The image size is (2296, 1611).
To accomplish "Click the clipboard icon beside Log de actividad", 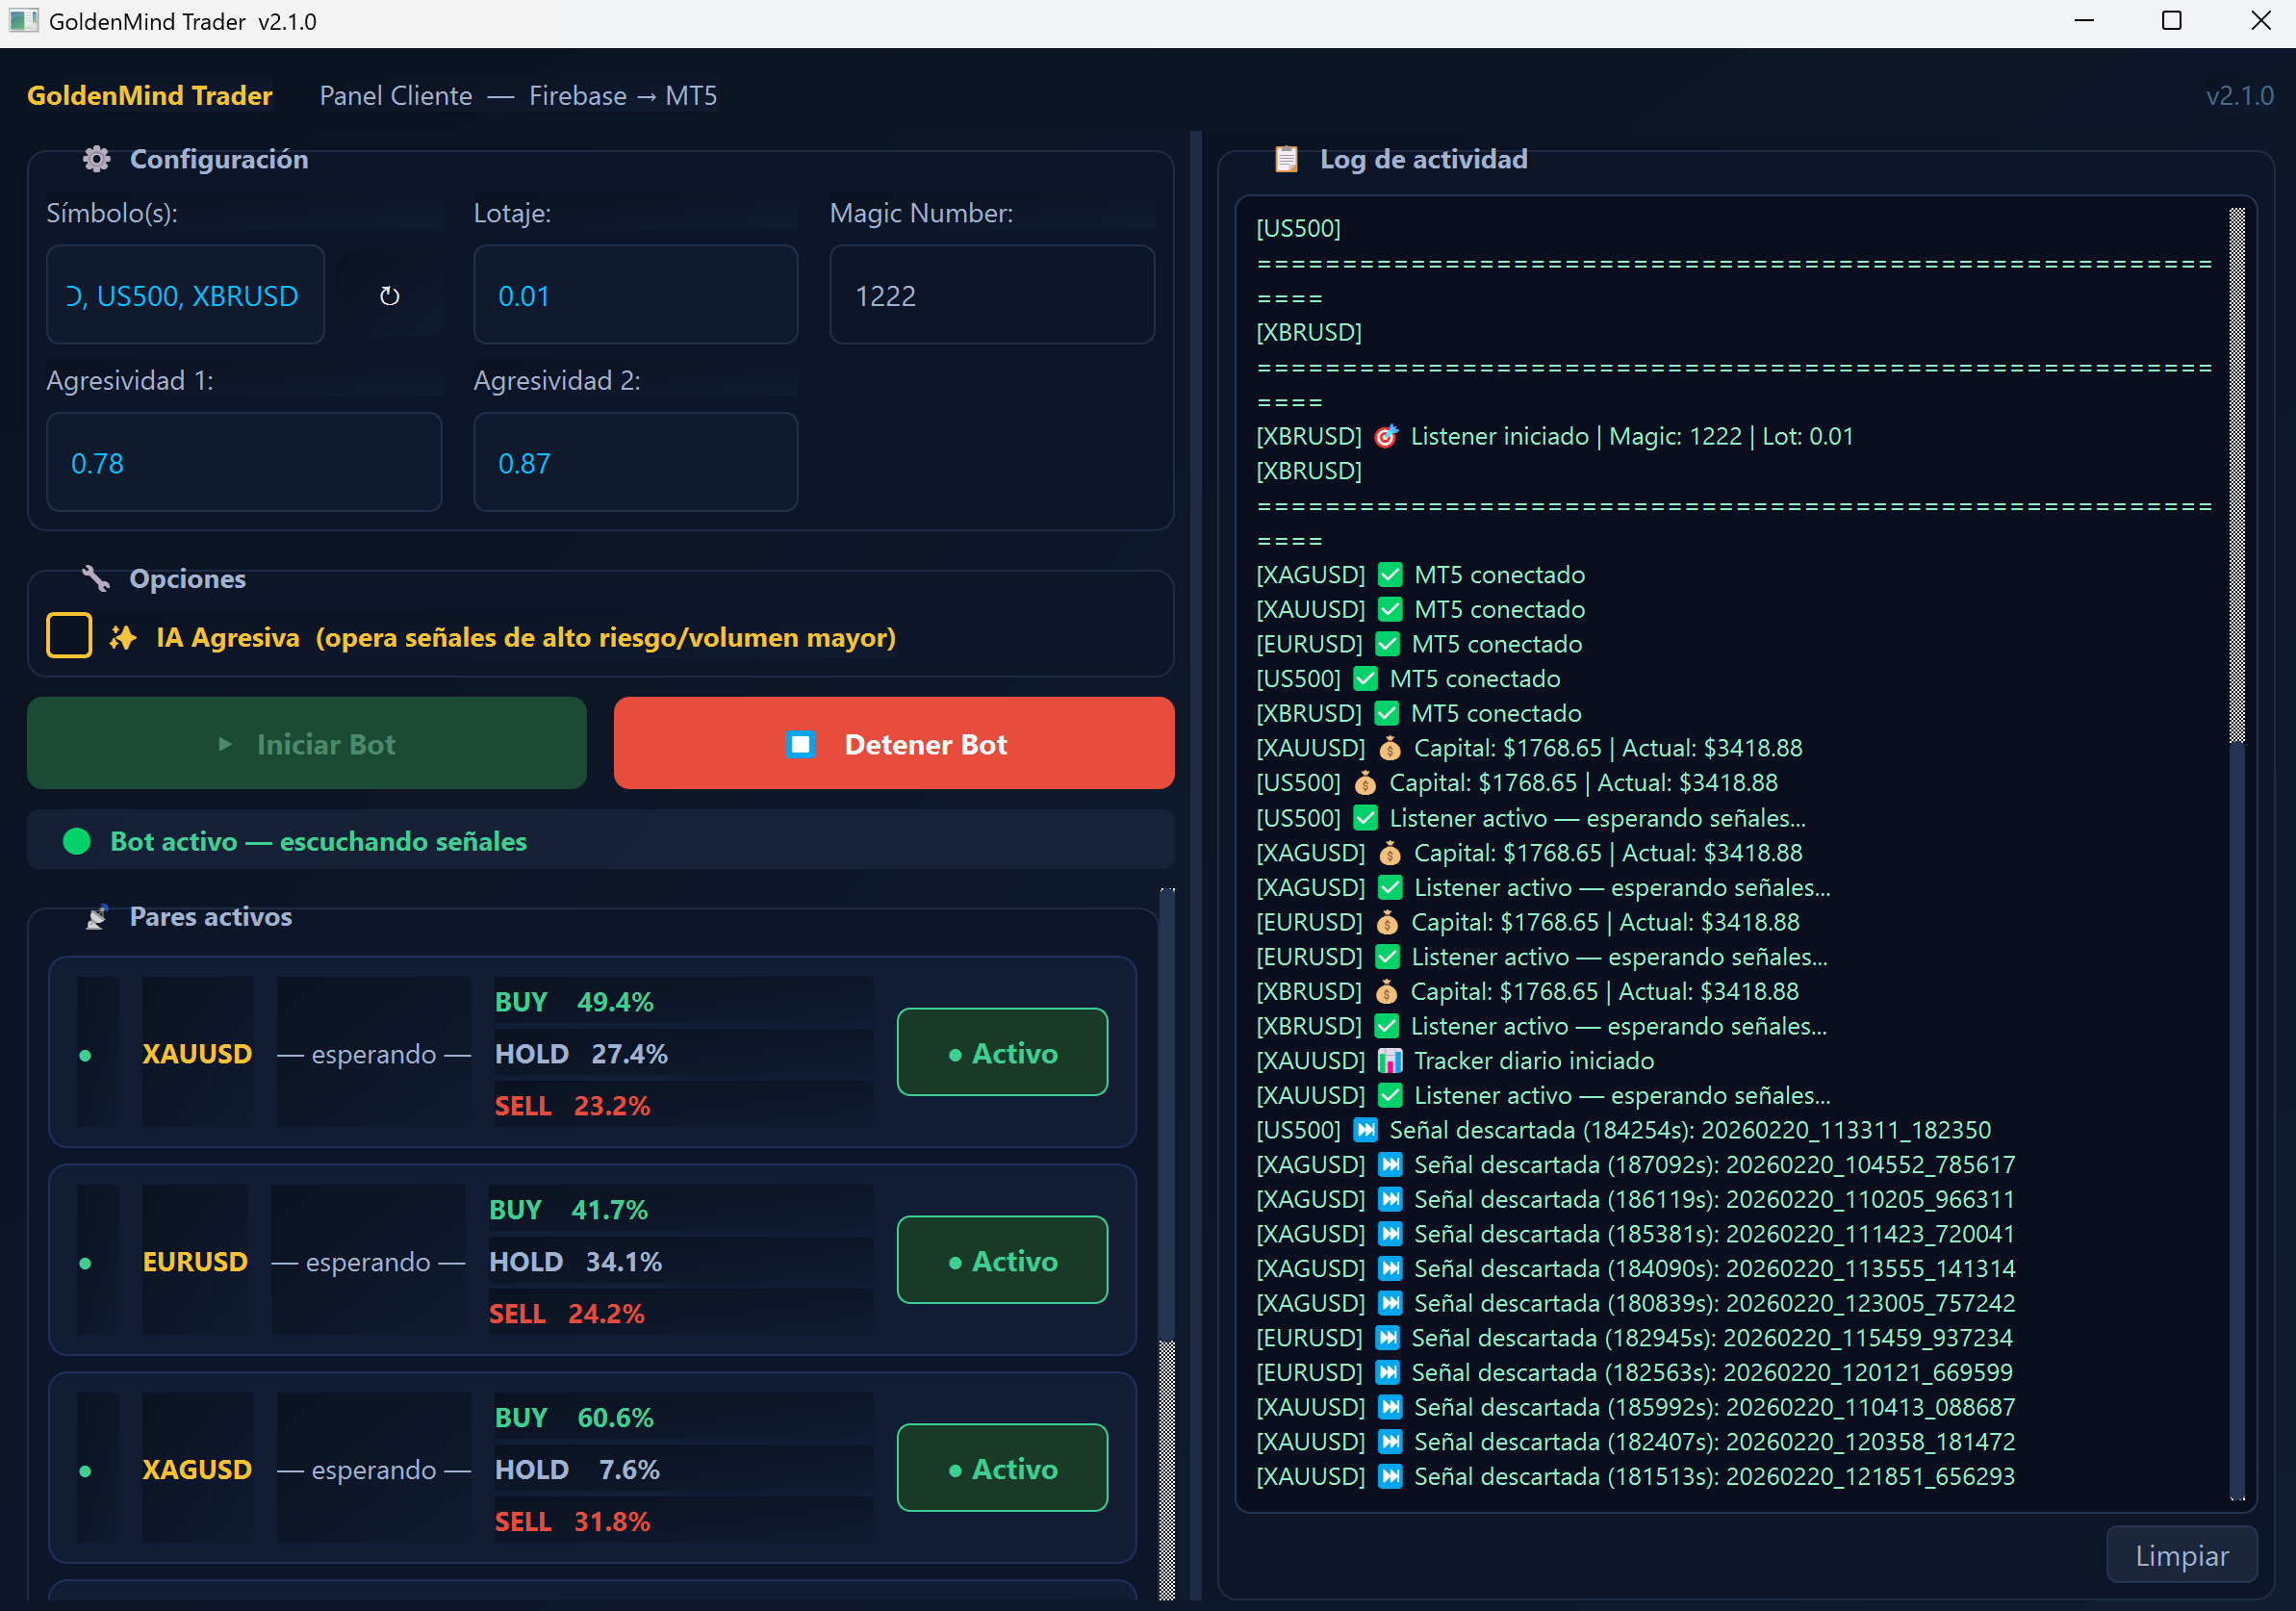I will (1286, 159).
